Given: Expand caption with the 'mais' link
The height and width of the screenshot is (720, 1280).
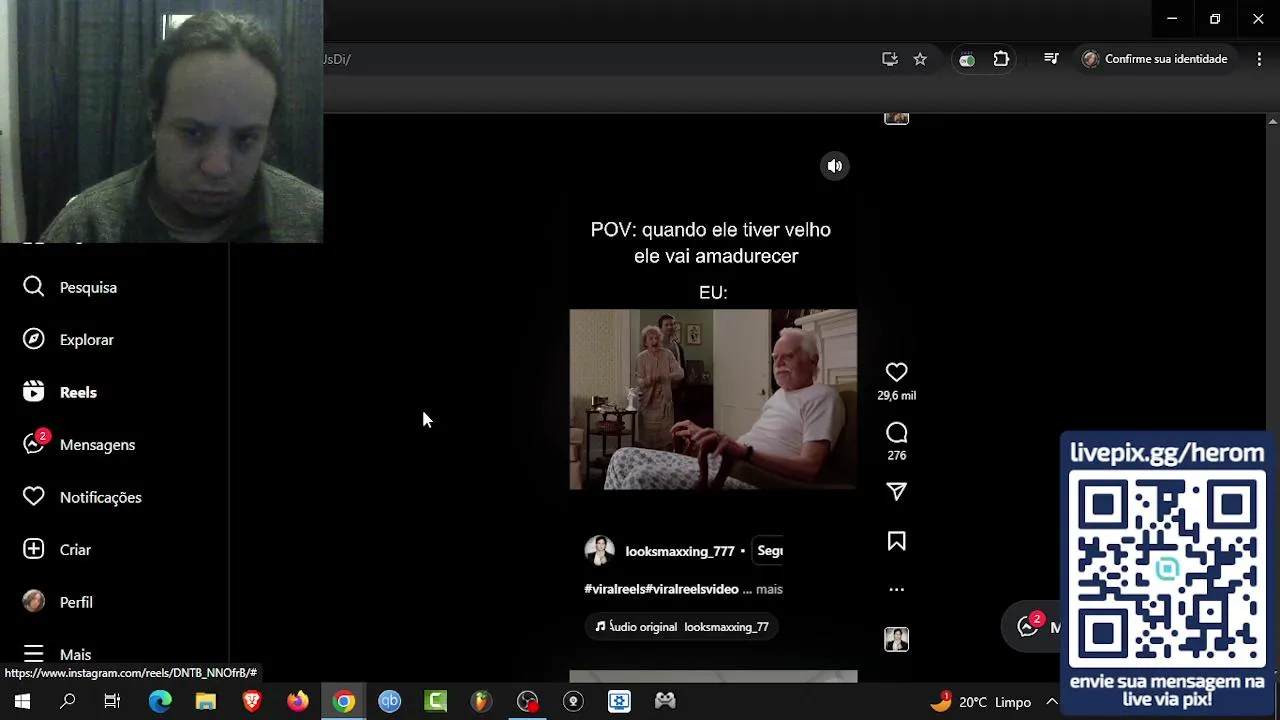Looking at the screenshot, I should point(769,589).
